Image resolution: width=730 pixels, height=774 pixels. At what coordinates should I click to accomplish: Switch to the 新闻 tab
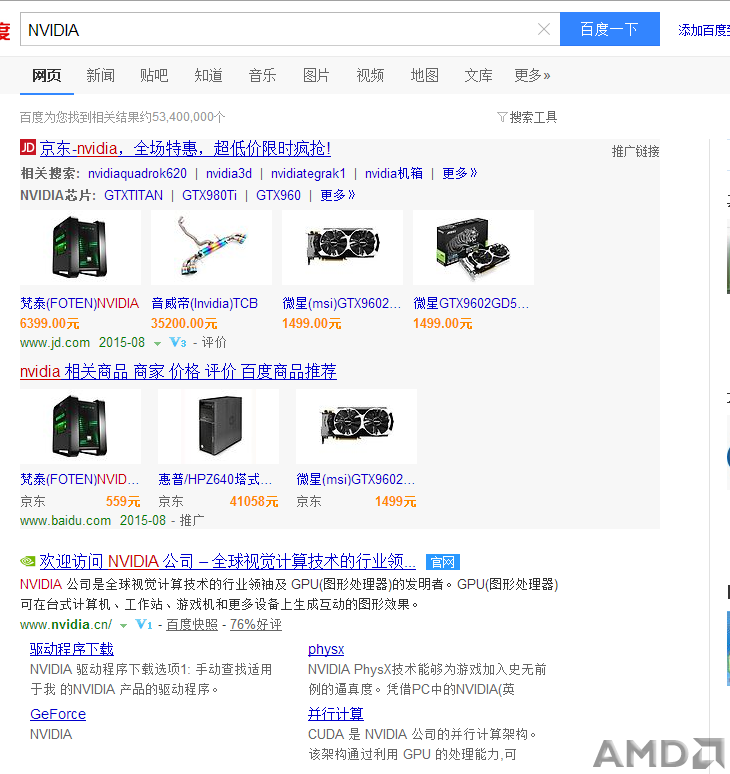[100, 75]
